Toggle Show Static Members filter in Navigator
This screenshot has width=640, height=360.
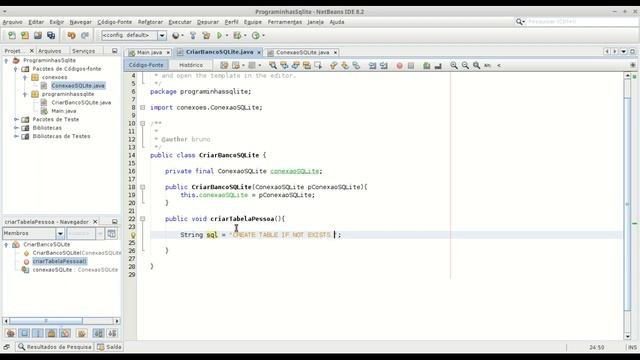38,333
